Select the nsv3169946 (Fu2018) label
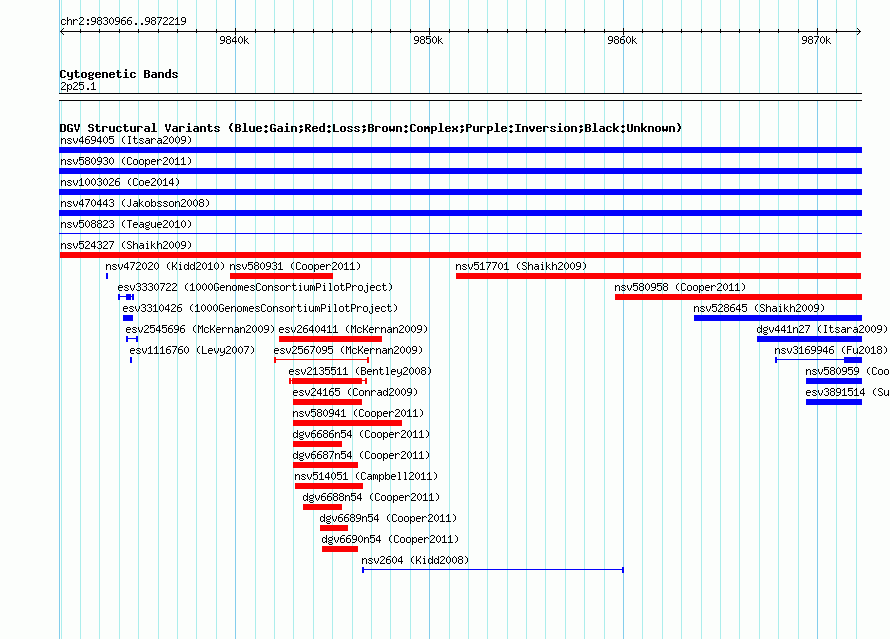Screen dimensions: 890x639 pyautogui.click(x=831, y=350)
